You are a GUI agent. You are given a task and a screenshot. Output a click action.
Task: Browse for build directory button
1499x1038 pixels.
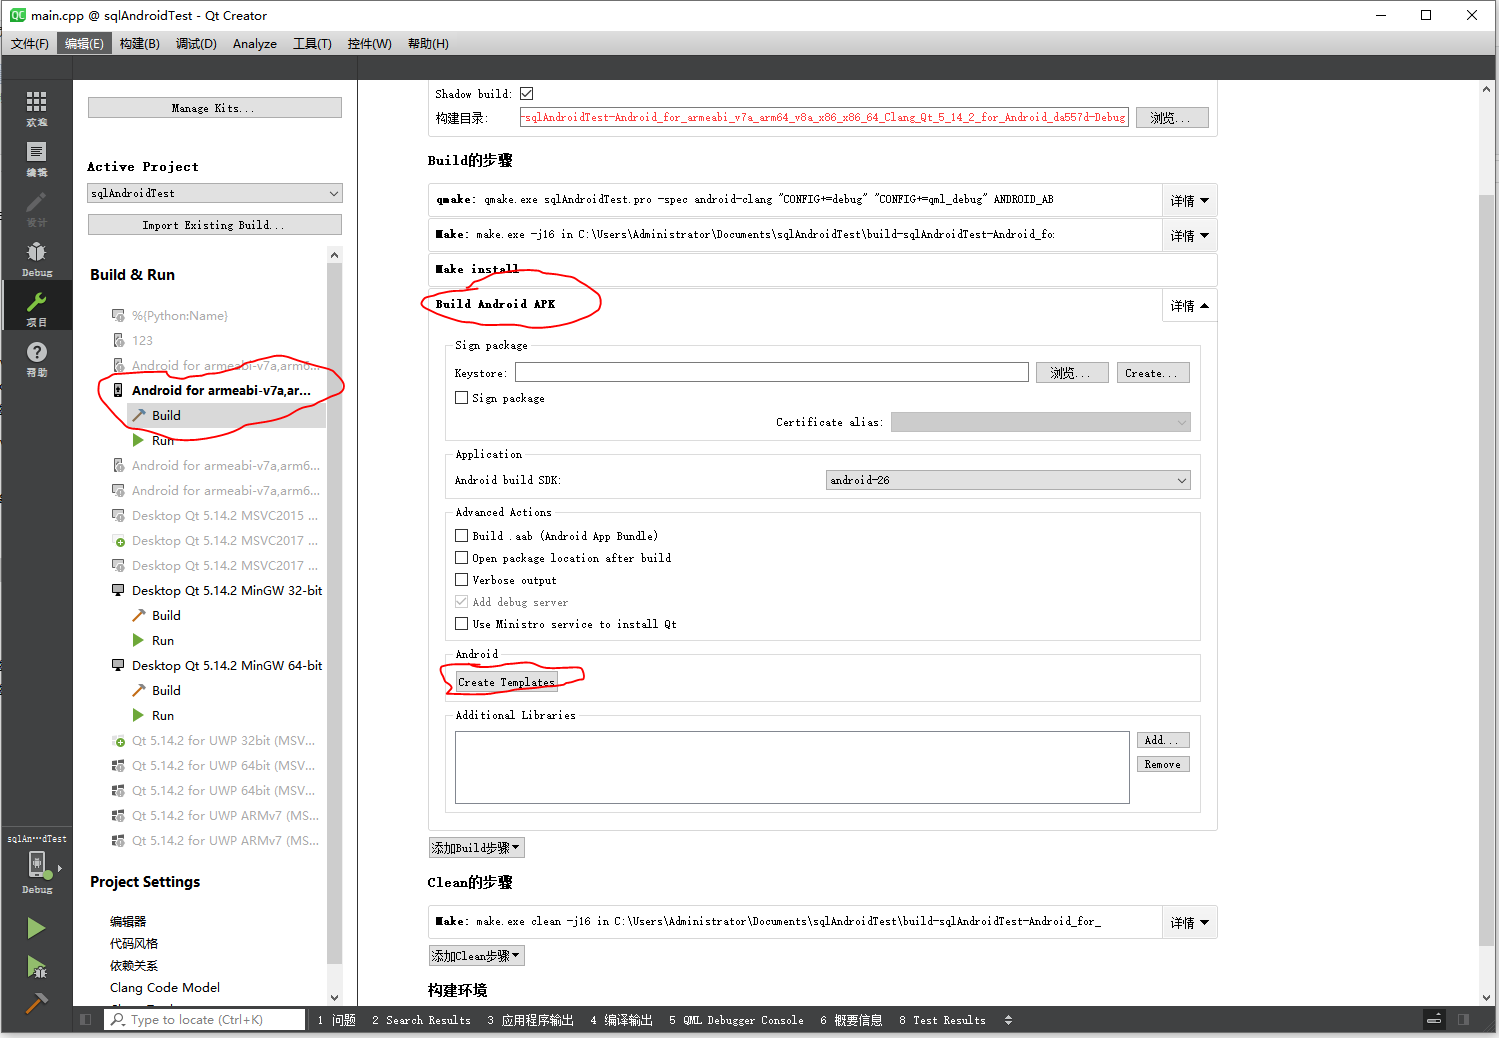[x=1172, y=117]
